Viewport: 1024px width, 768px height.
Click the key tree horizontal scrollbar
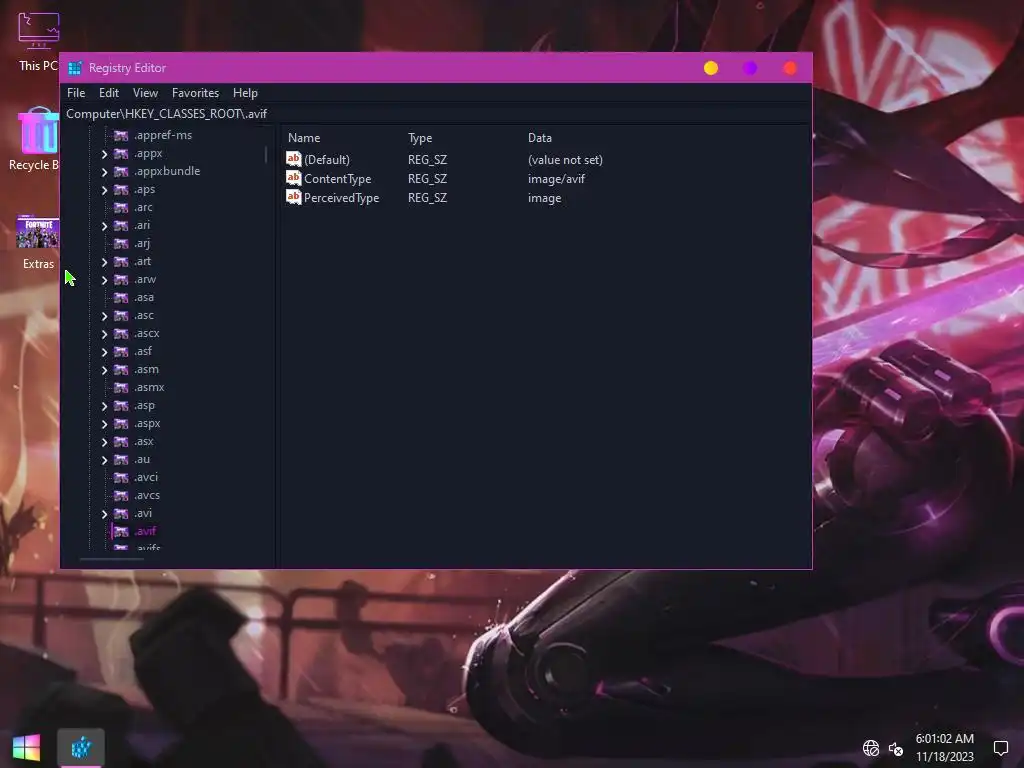[x=112, y=559]
